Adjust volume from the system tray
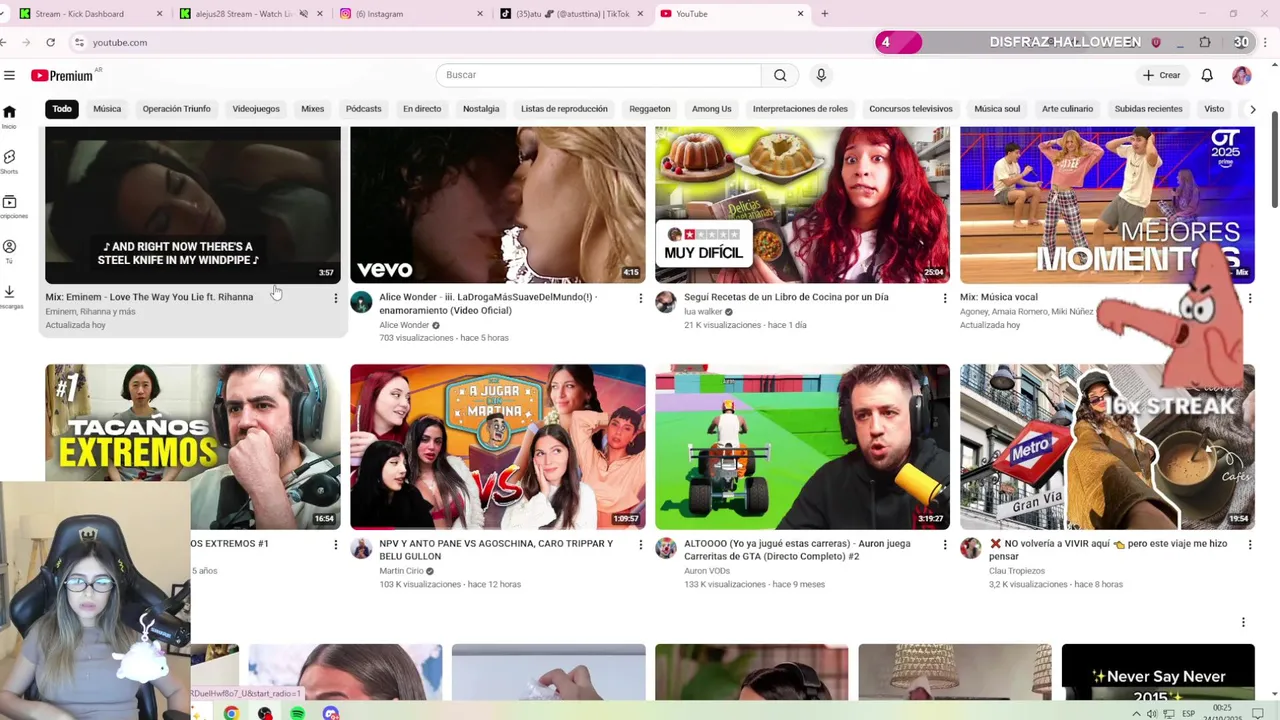The height and width of the screenshot is (720, 1280). point(1152,713)
